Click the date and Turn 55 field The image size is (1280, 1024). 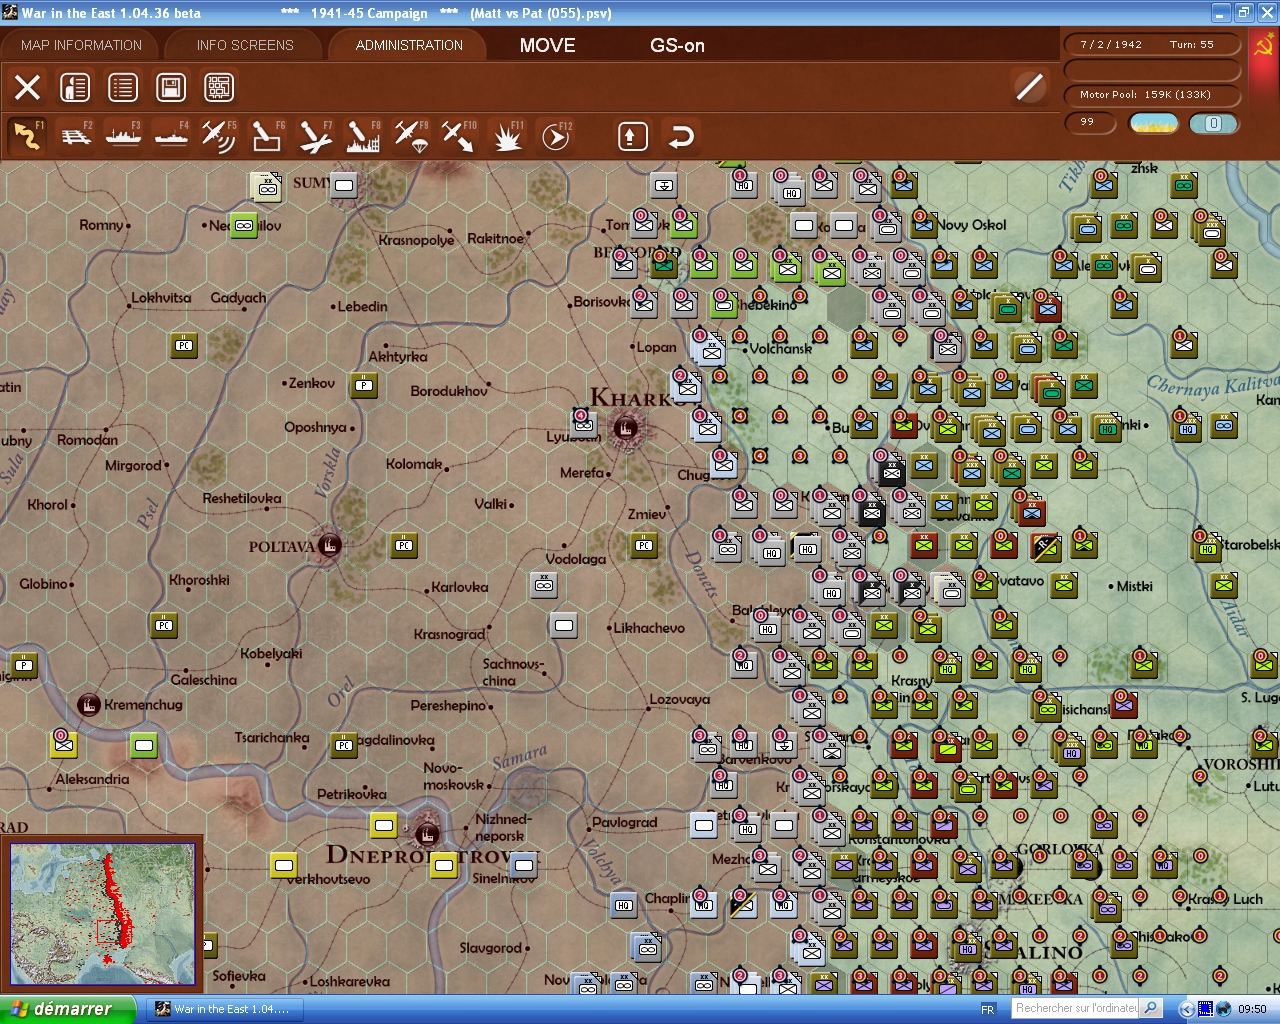(x=1152, y=44)
